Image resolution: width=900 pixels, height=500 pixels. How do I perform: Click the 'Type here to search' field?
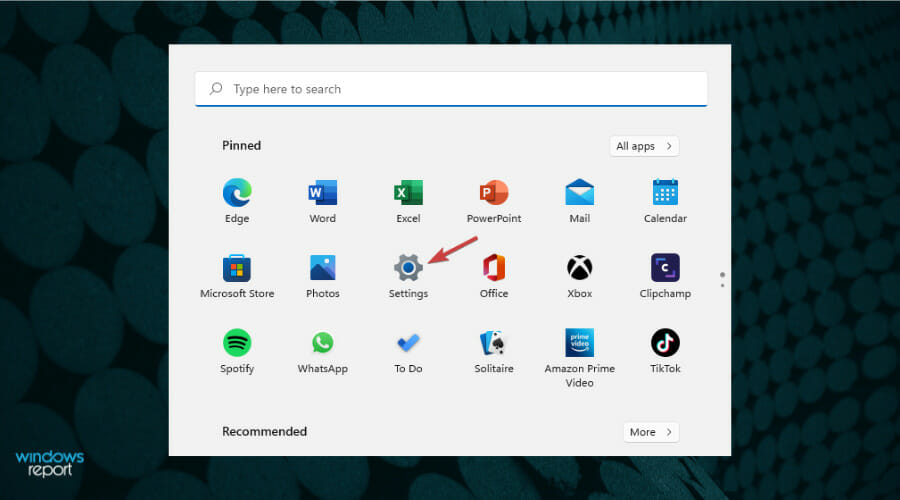(451, 89)
